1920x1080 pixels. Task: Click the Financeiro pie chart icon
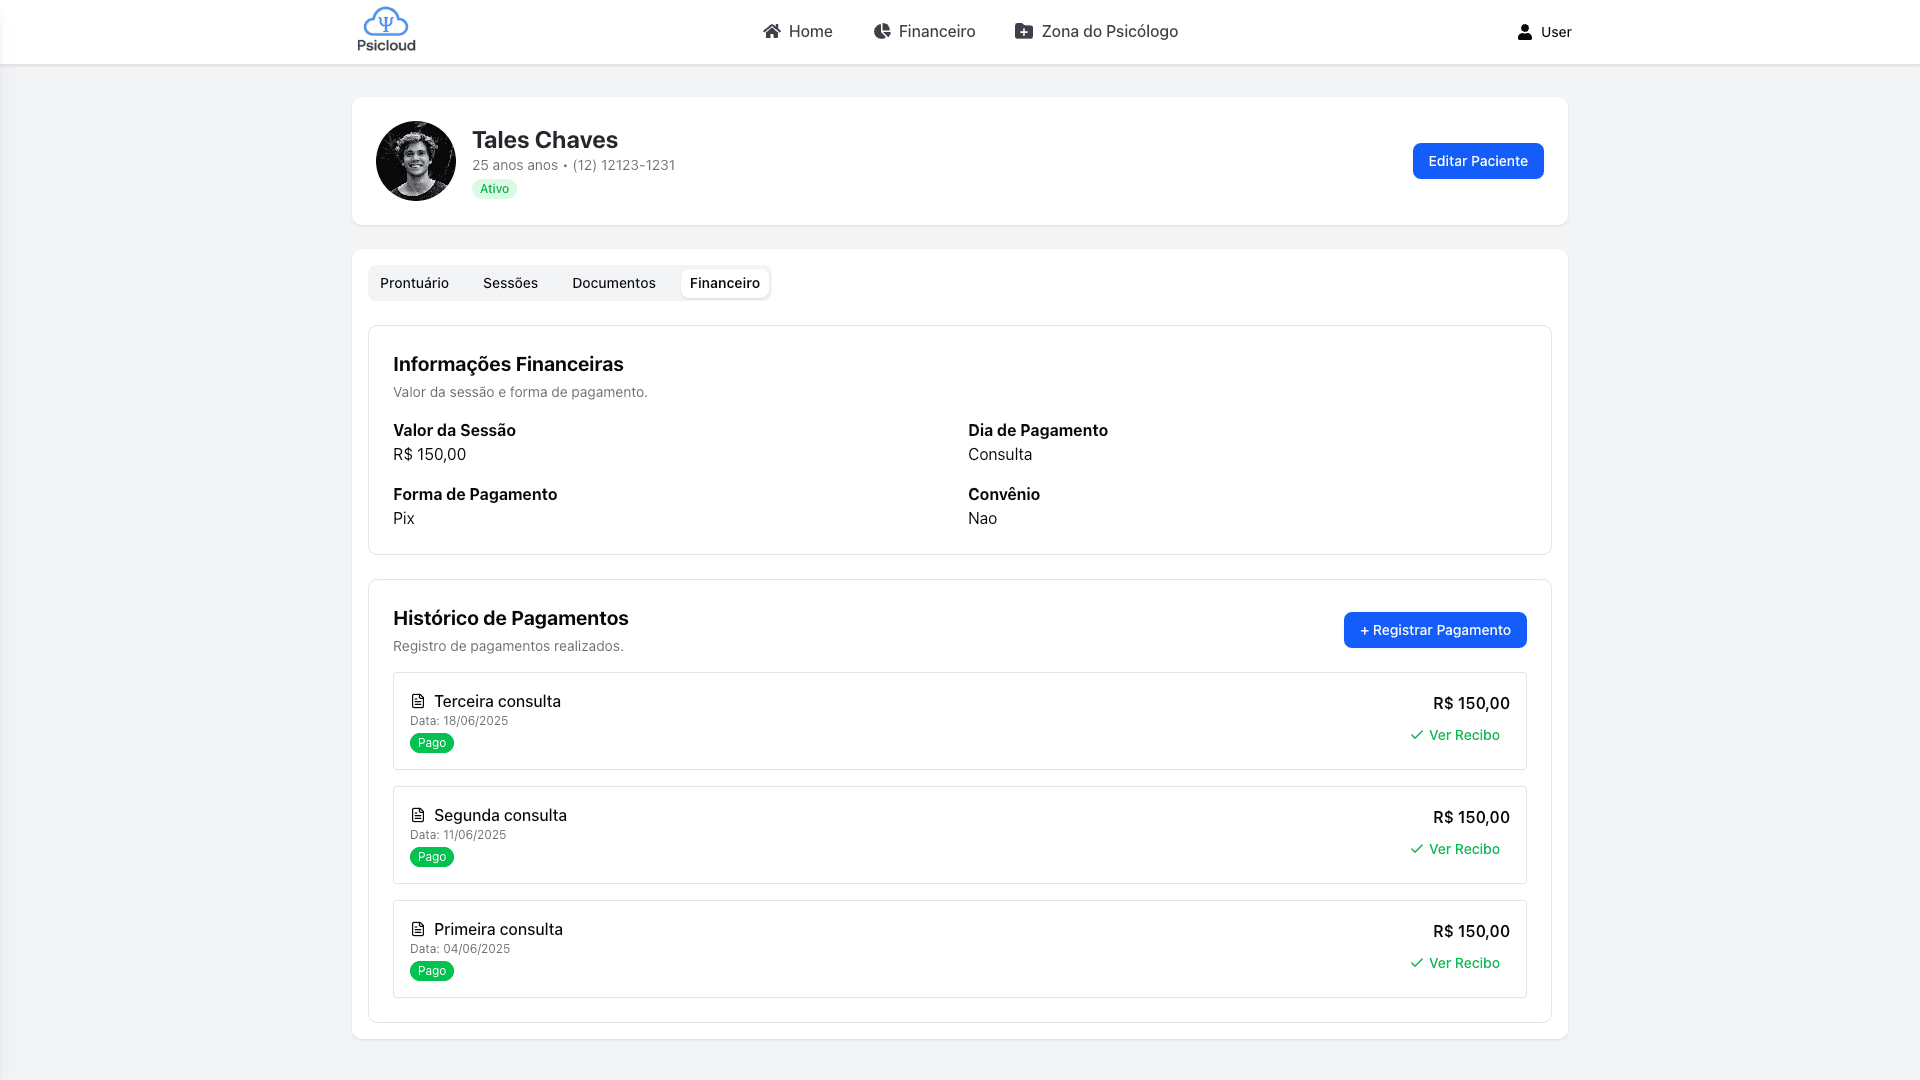(882, 31)
